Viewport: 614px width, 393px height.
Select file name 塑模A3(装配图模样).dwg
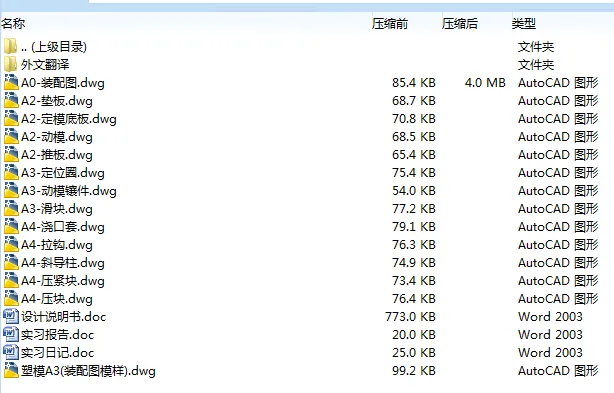click(x=88, y=371)
